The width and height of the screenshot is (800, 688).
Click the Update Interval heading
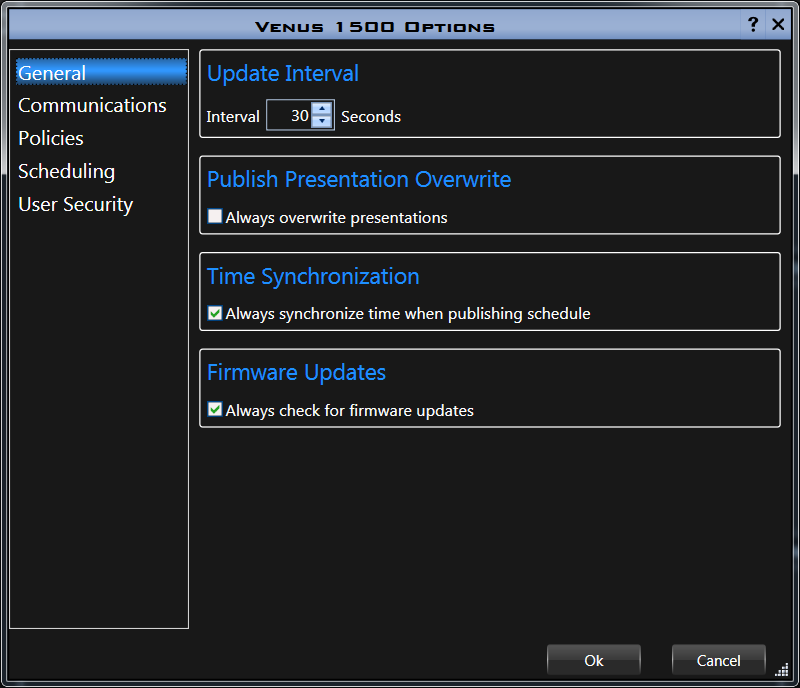click(283, 74)
